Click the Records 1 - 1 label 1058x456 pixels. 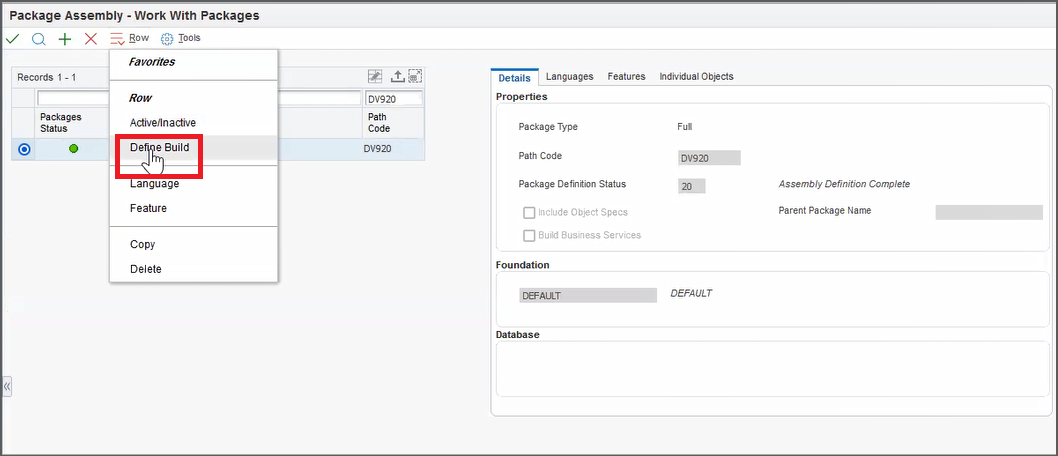47,78
